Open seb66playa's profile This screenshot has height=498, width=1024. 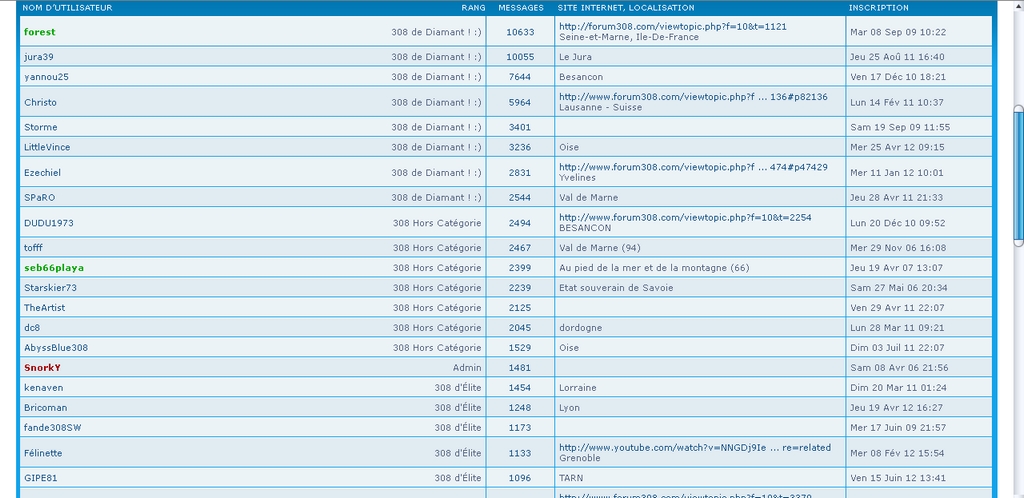tap(54, 267)
